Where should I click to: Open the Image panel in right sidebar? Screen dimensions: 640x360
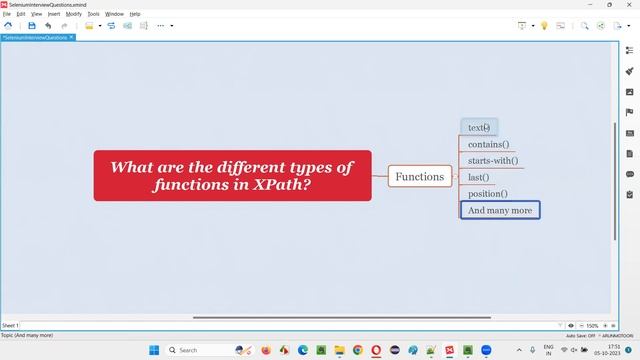click(x=630, y=92)
